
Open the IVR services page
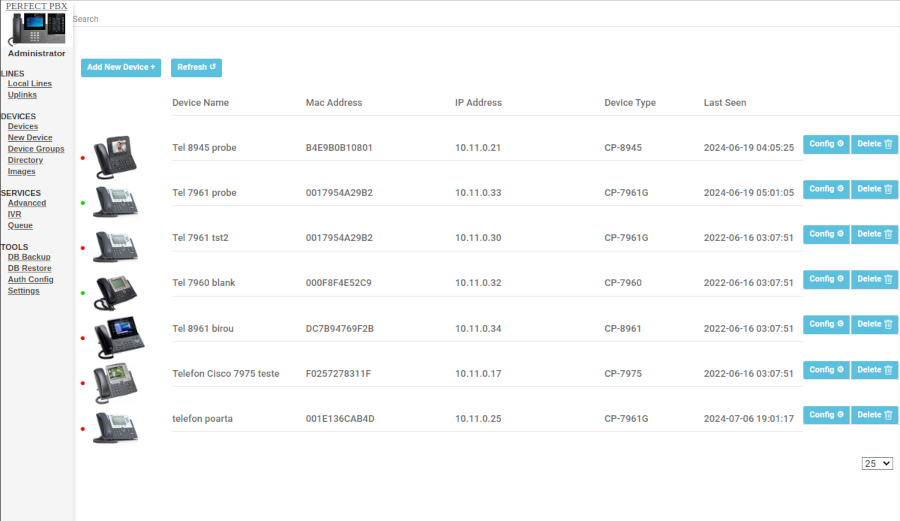(x=14, y=214)
